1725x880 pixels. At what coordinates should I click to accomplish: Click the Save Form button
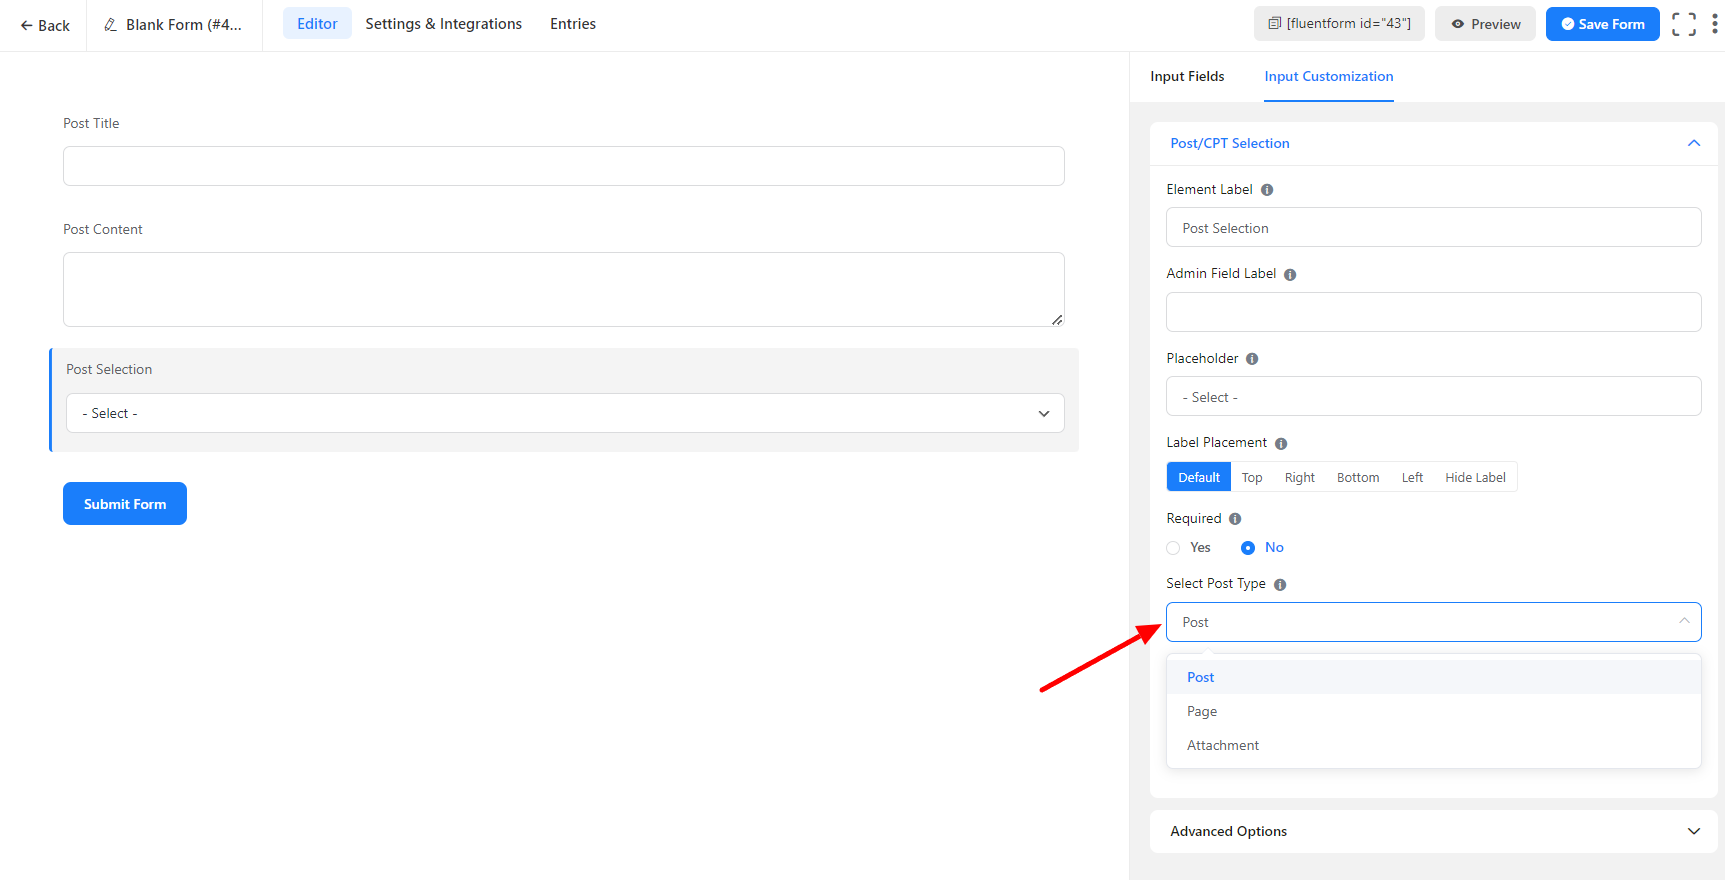(1602, 24)
